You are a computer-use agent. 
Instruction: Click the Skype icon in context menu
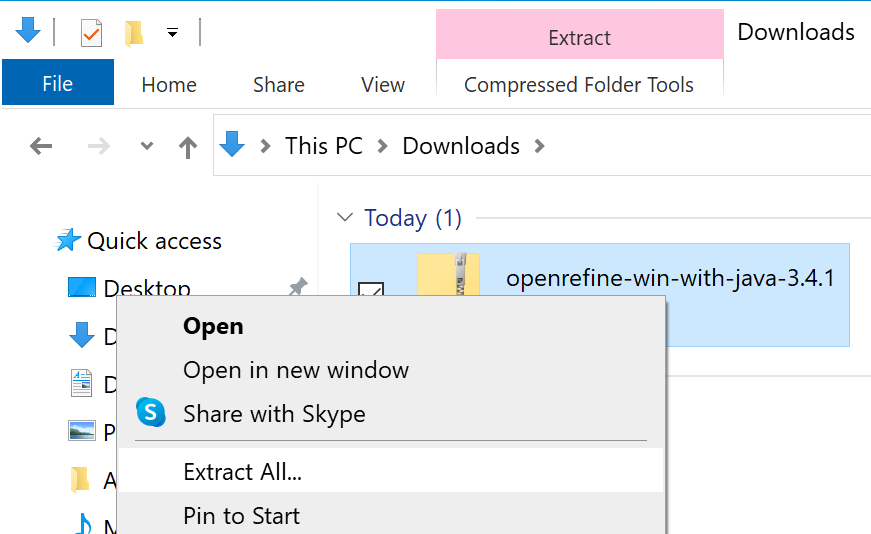pyautogui.click(x=150, y=413)
